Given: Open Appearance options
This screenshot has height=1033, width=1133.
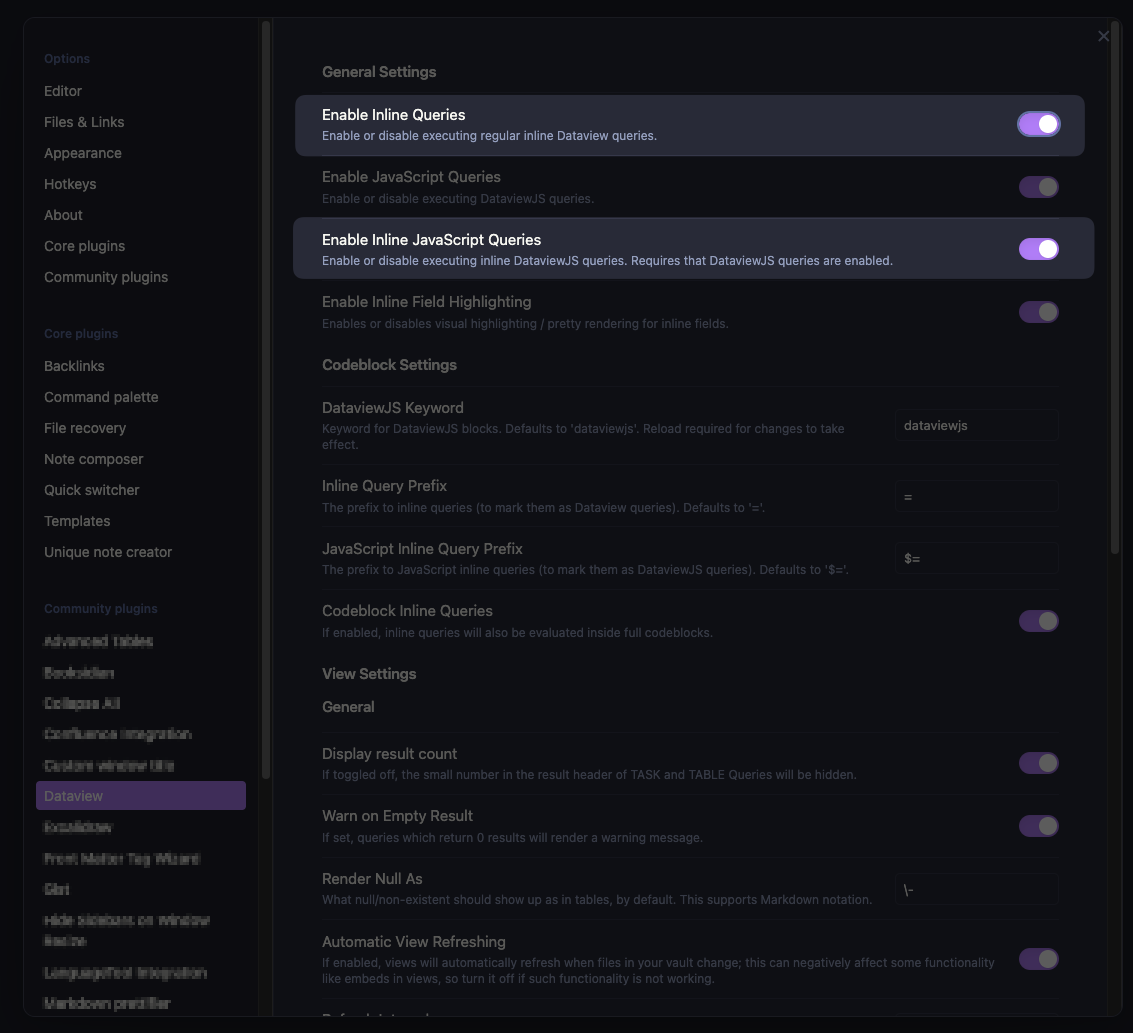Looking at the screenshot, I should tap(83, 153).
